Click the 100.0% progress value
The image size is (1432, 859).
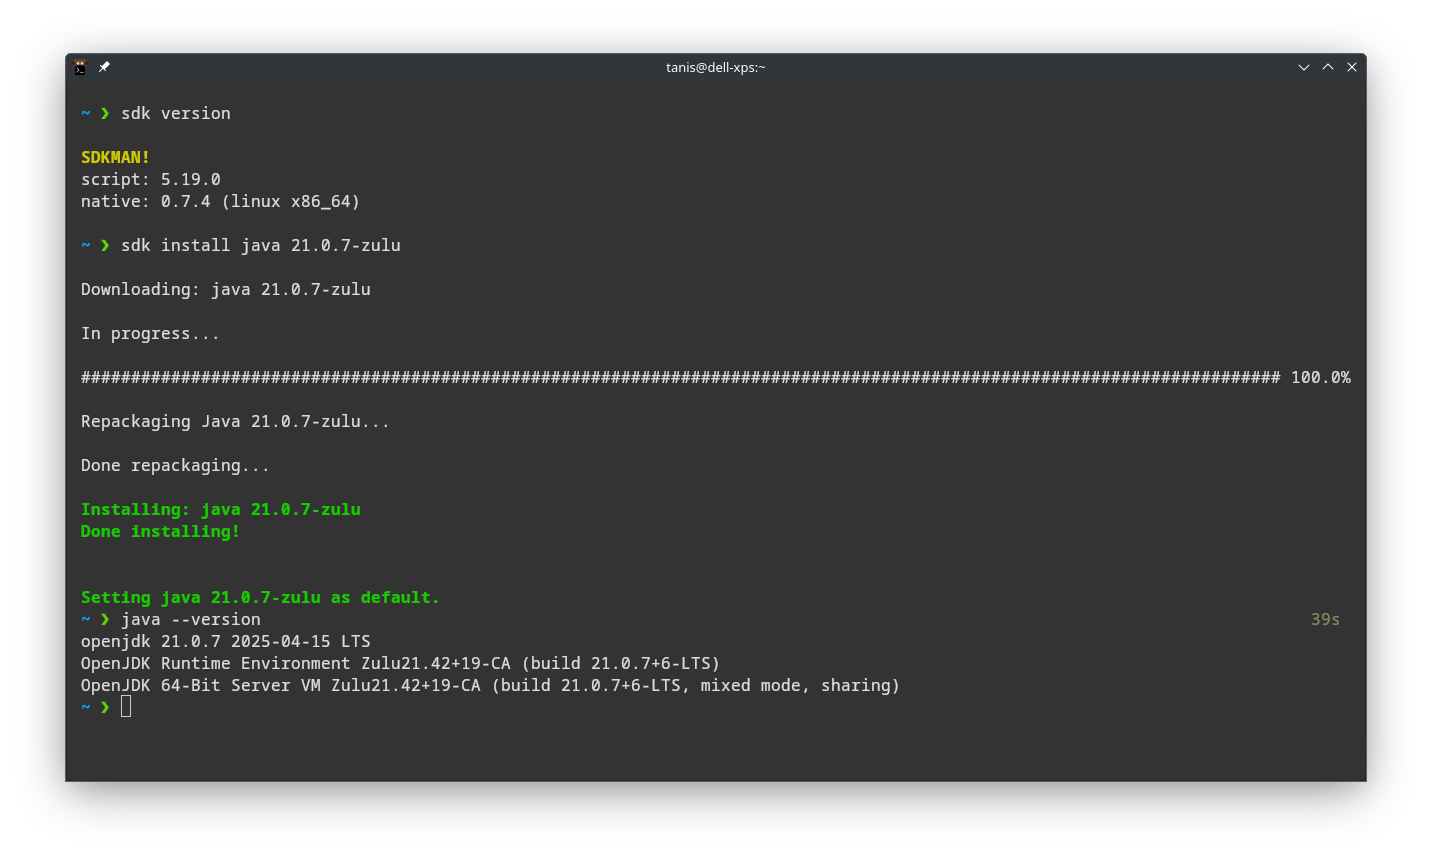[x=1320, y=377]
